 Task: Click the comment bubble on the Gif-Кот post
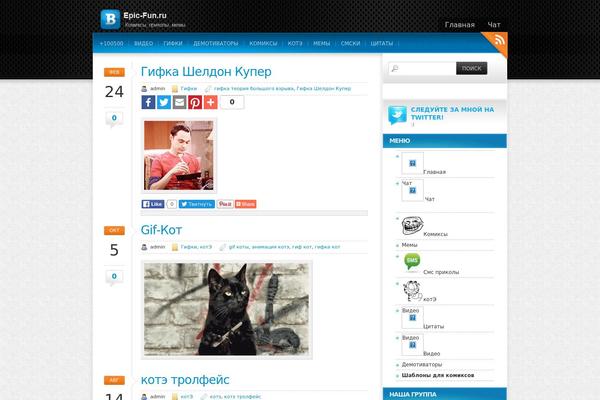tap(114, 278)
